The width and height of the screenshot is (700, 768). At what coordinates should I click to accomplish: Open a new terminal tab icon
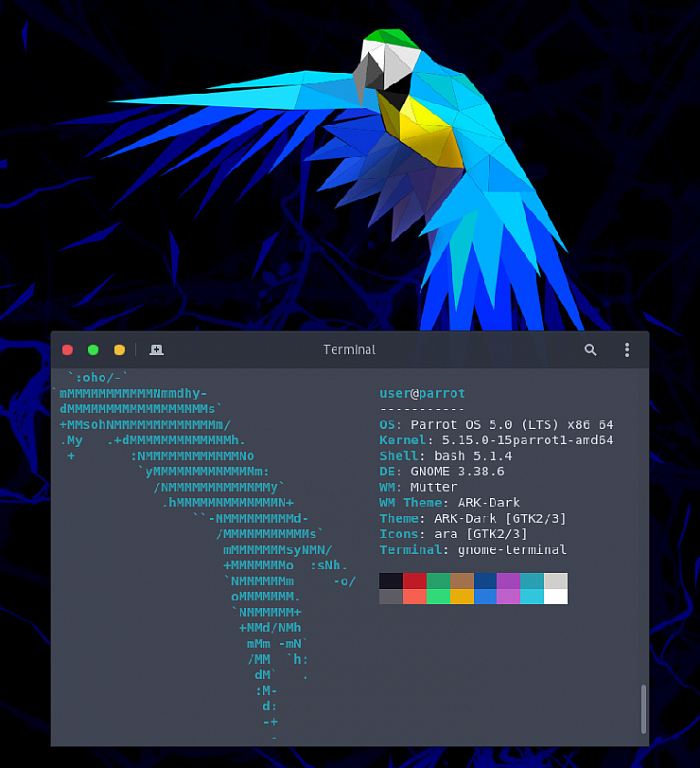coord(156,350)
